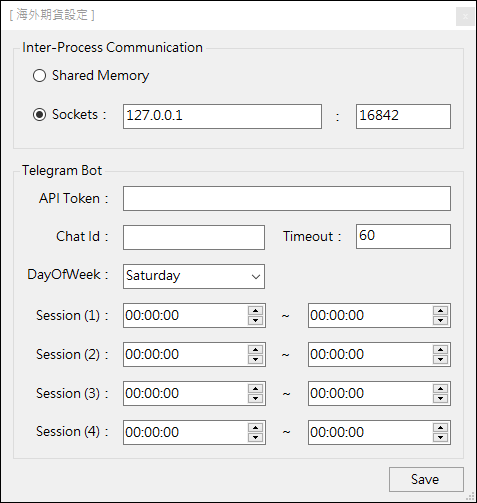The width and height of the screenshot is (477, 503).
Task: Decrease Session (2) end time with down arrow
Action: 440,359
